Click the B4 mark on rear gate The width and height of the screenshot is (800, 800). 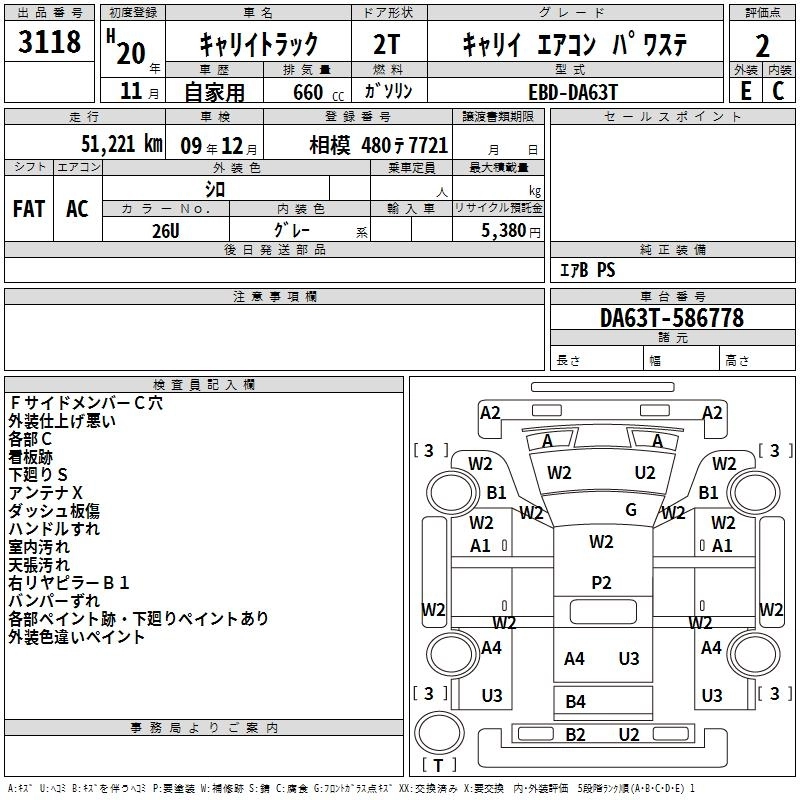click(575, 702)
